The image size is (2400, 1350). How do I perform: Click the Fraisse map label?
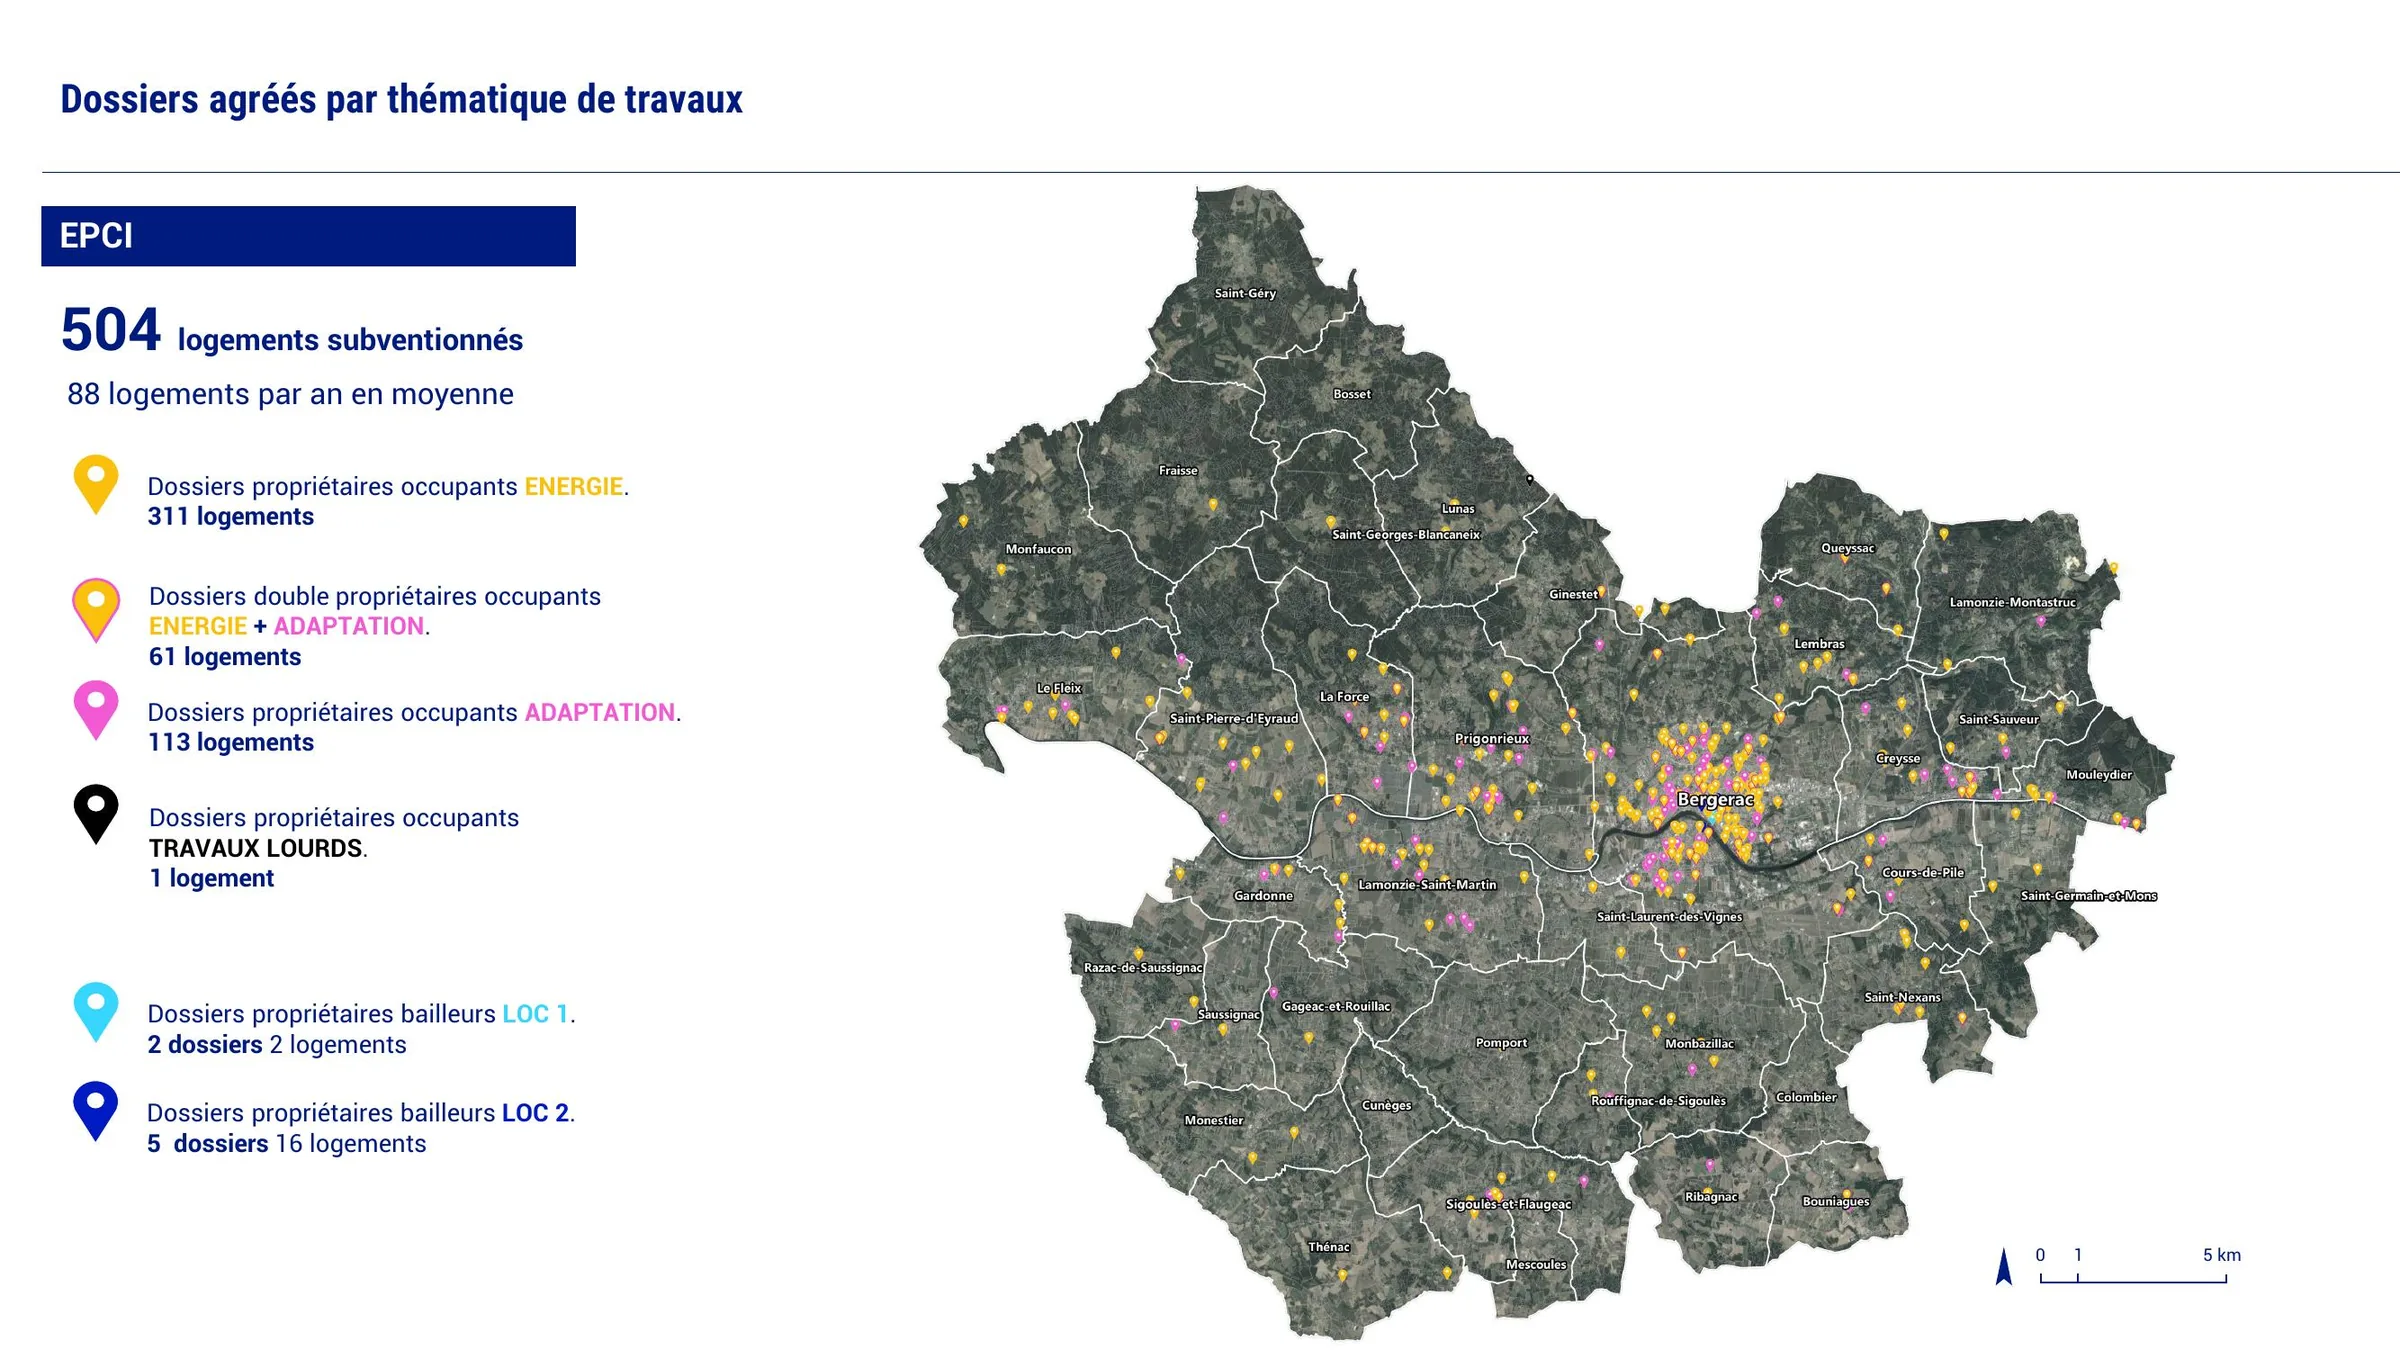click(x=1178, y=470)
